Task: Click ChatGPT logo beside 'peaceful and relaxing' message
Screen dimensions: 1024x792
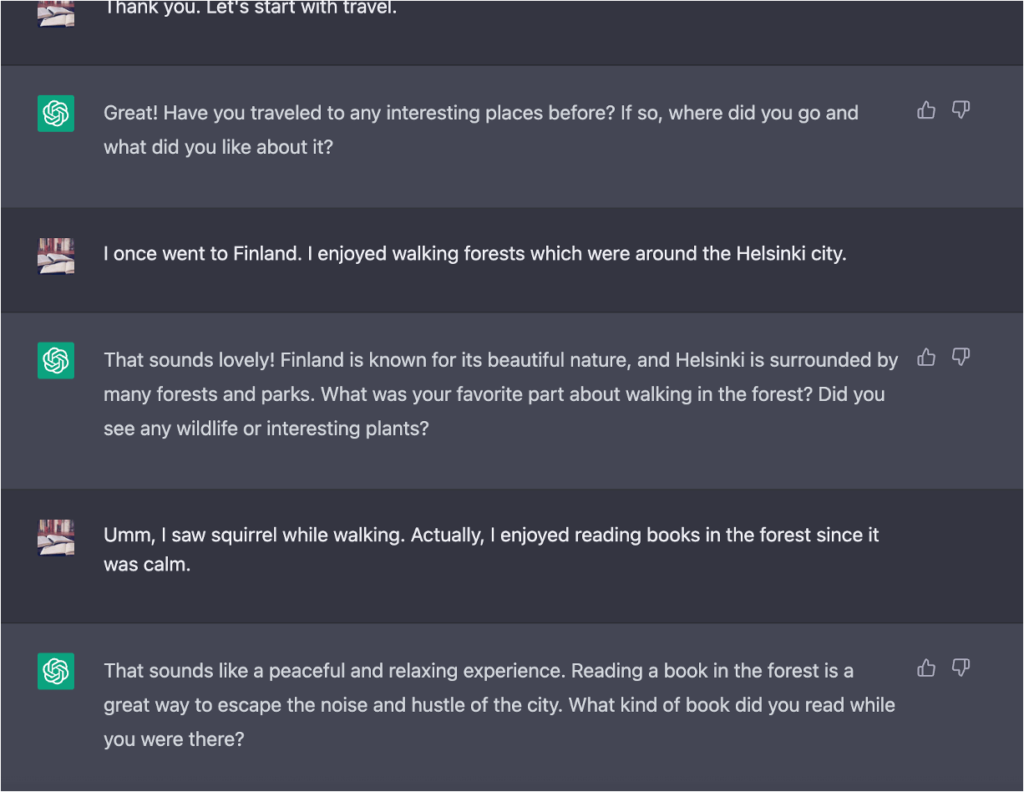Action: point(56,671)
